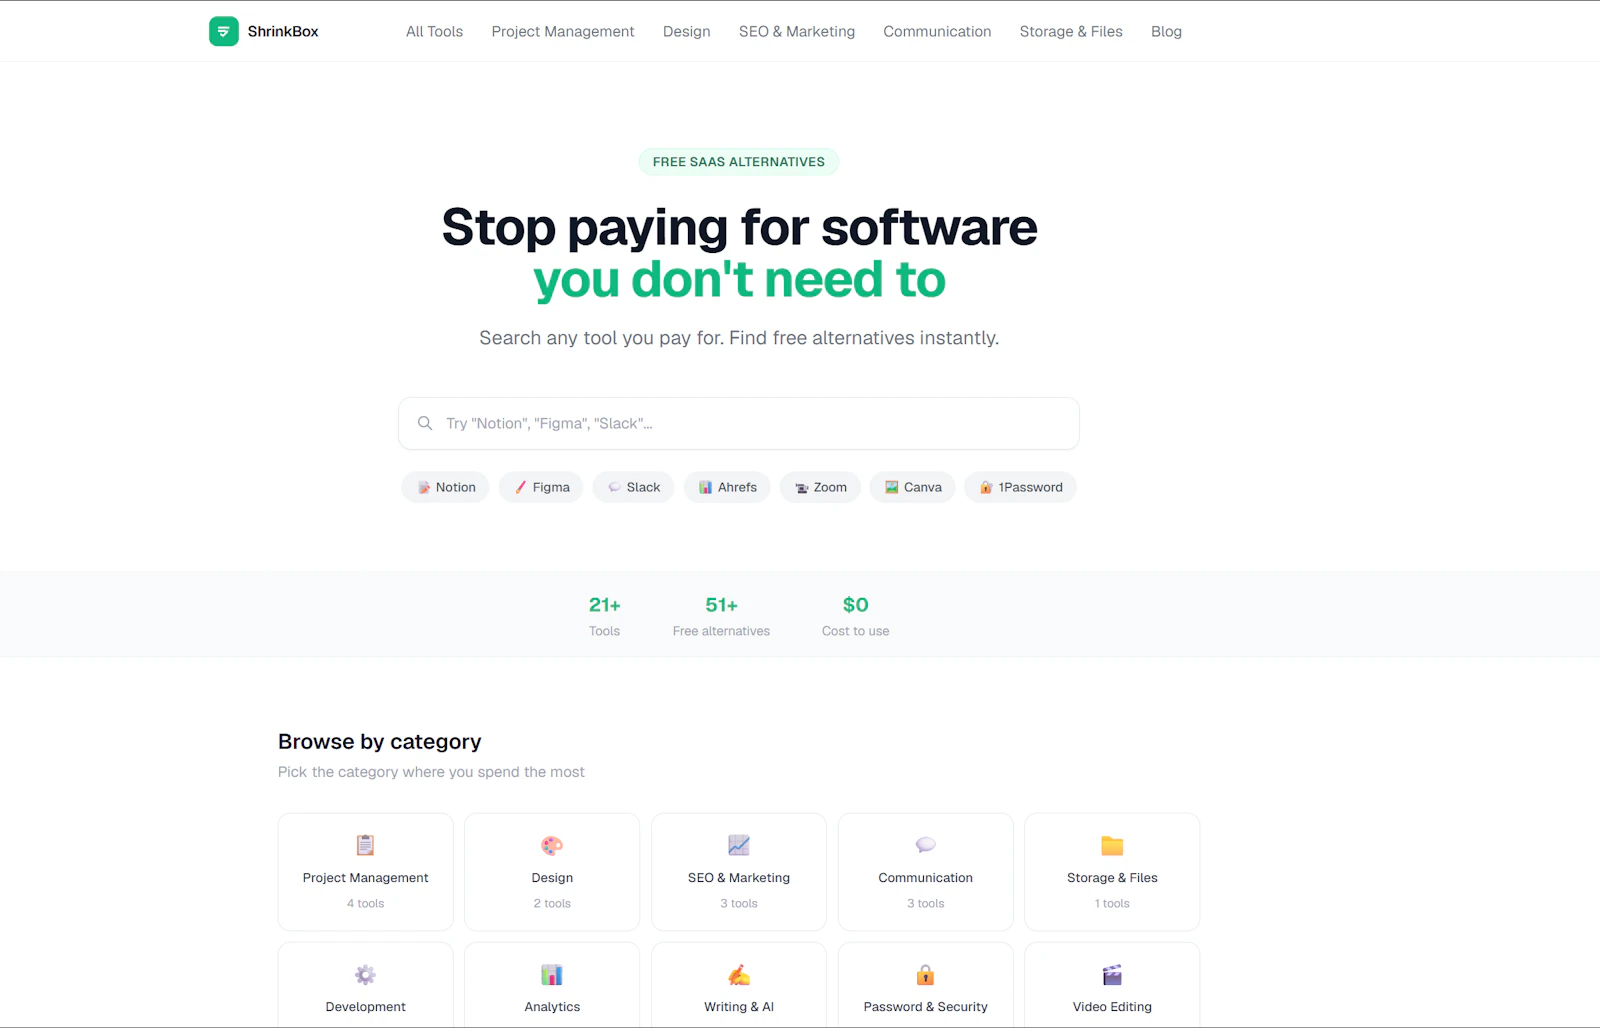Click the Ahrefs chart chip icon
1600x1028 pixels.
(705, 487)
